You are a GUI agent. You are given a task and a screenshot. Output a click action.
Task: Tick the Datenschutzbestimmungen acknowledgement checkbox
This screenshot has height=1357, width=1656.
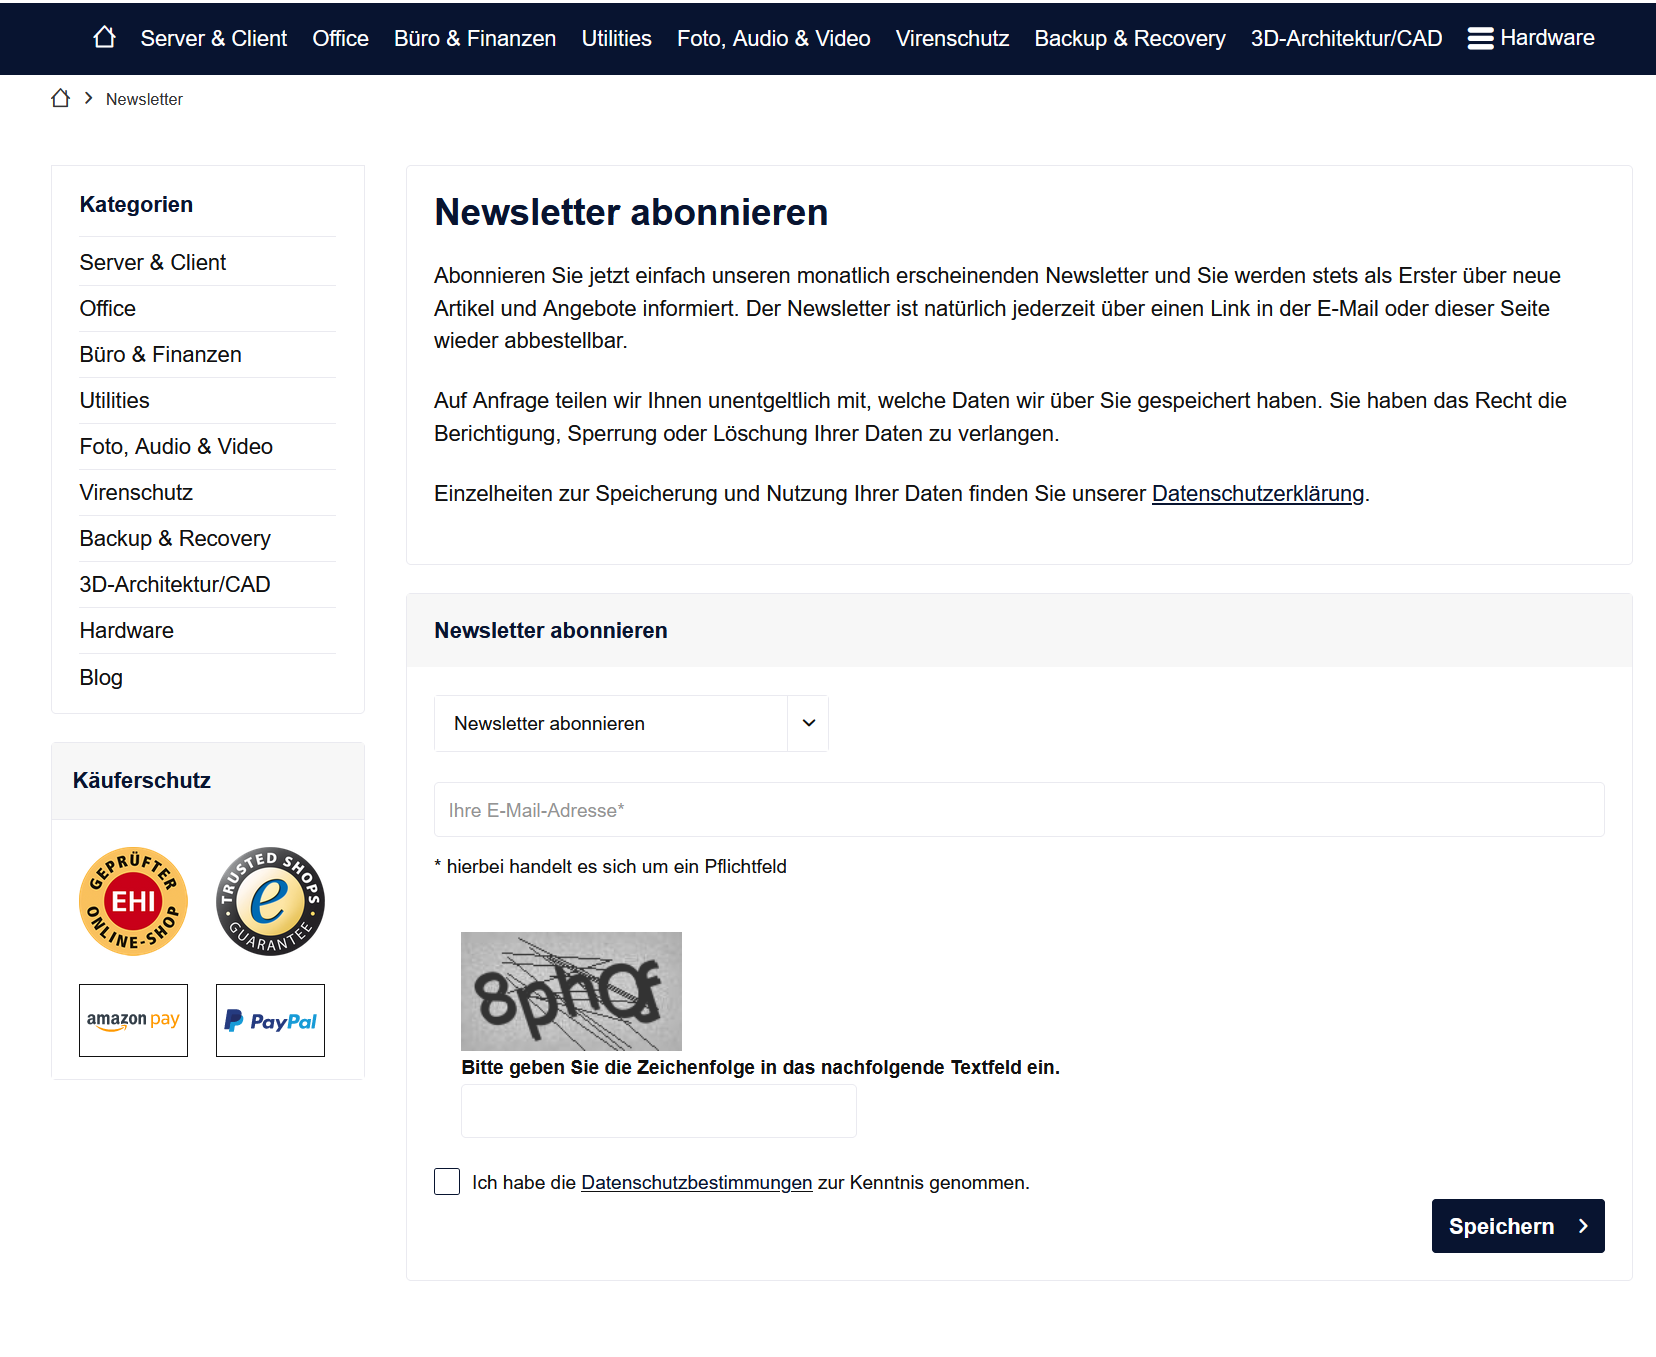[x=447, y=1181]
